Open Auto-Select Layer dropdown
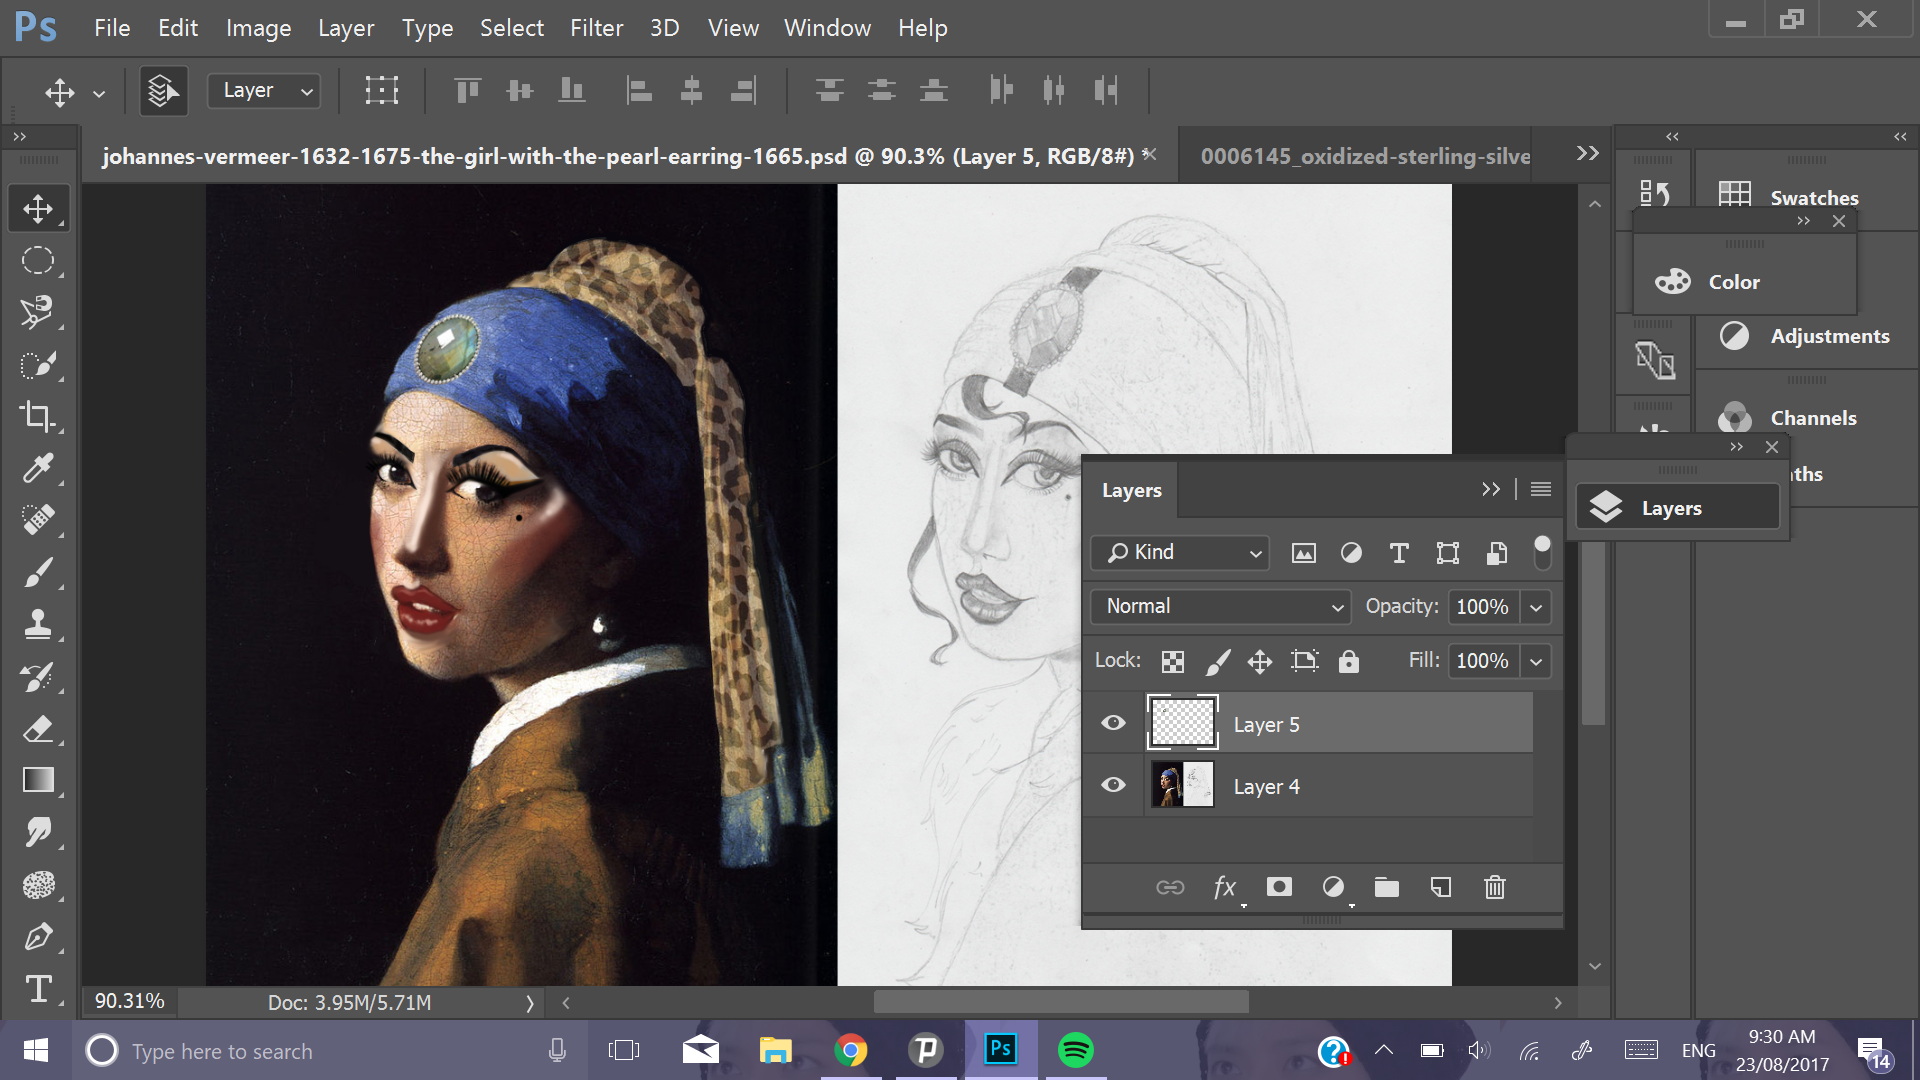Screen dimensions: 1920x1080 tap(264, 91)
